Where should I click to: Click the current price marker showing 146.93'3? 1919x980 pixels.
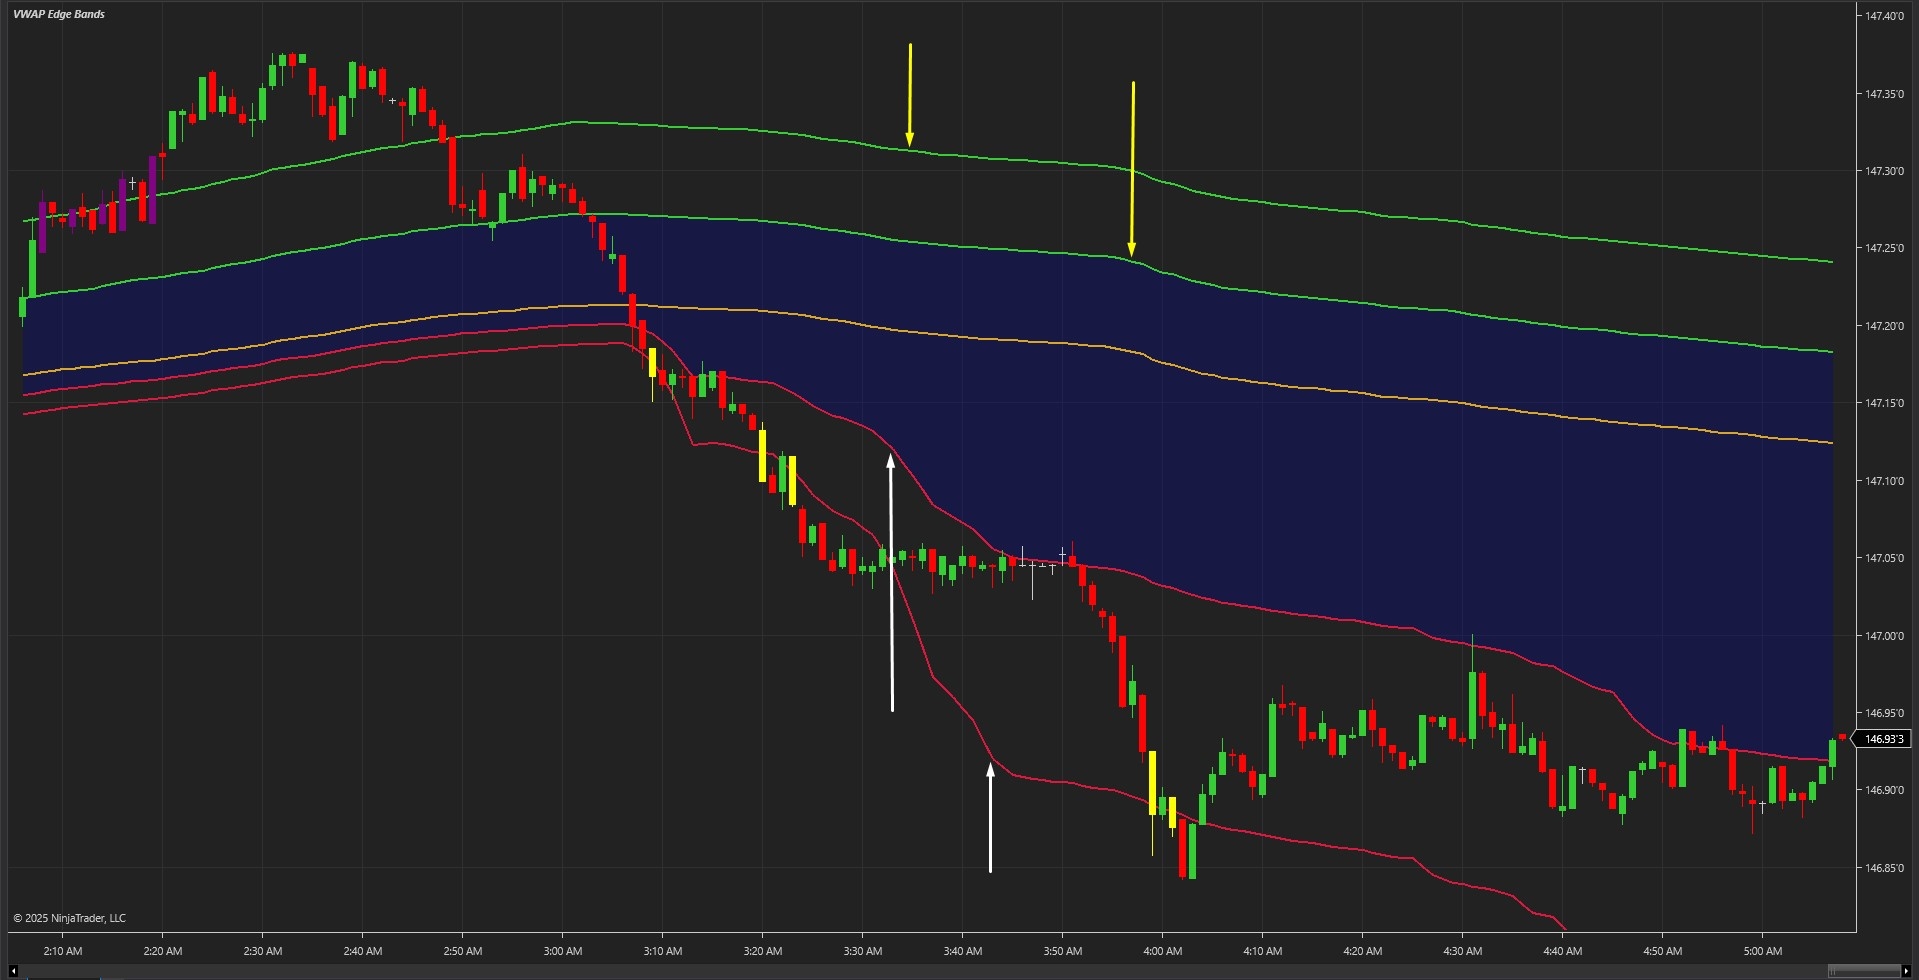click(x=1884, y=739)
